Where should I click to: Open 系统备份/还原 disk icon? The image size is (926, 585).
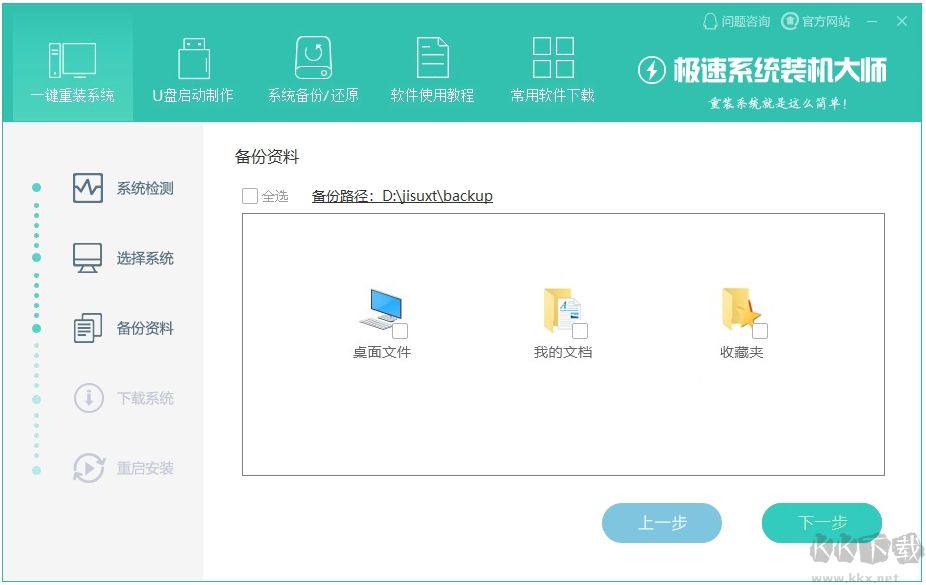[x=313, y=59]
